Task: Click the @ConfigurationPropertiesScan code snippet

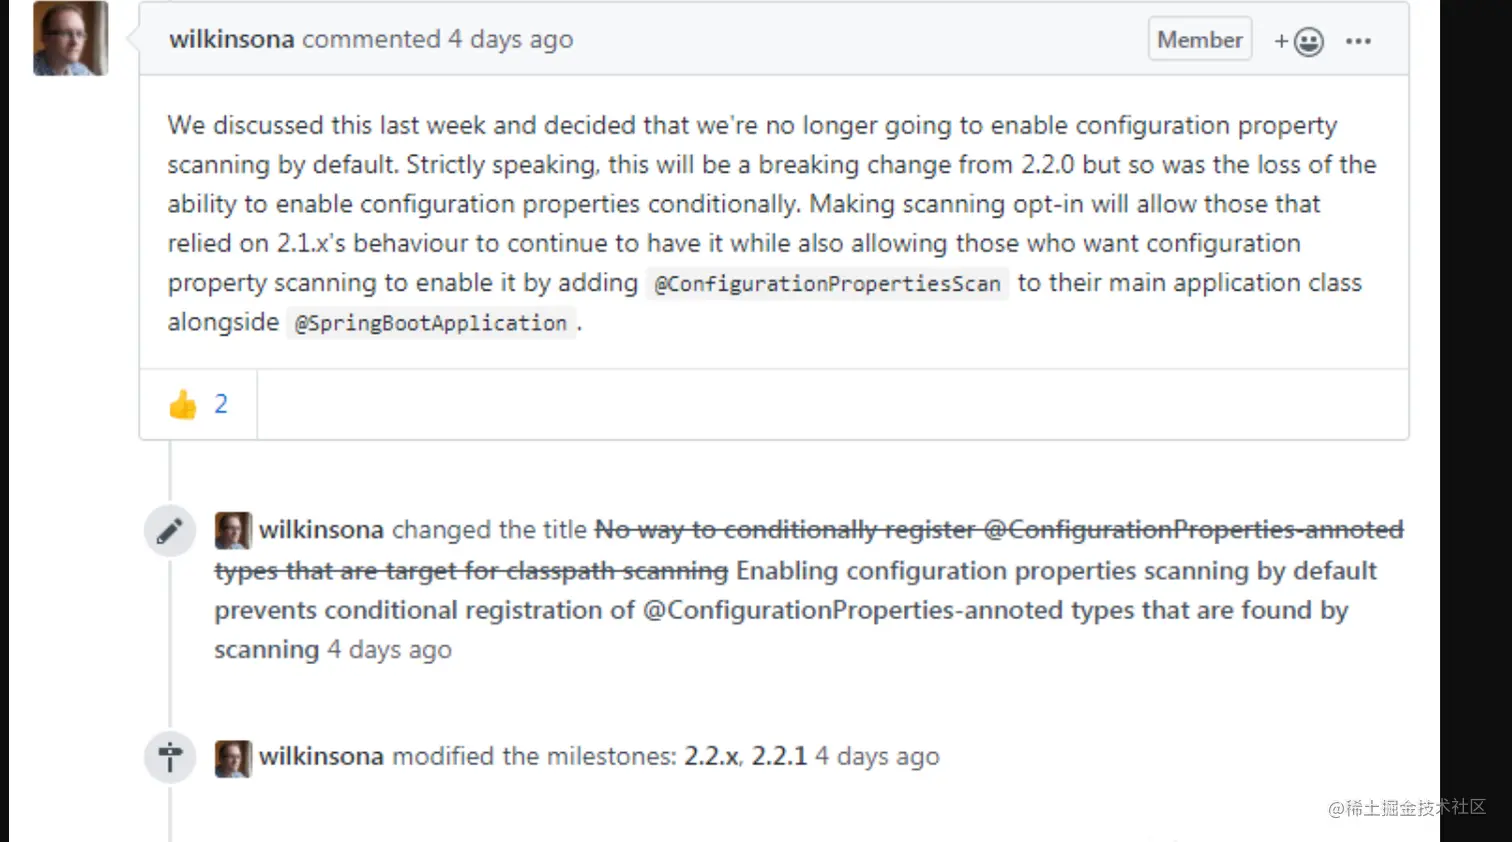Action: (x=827, y=284)
